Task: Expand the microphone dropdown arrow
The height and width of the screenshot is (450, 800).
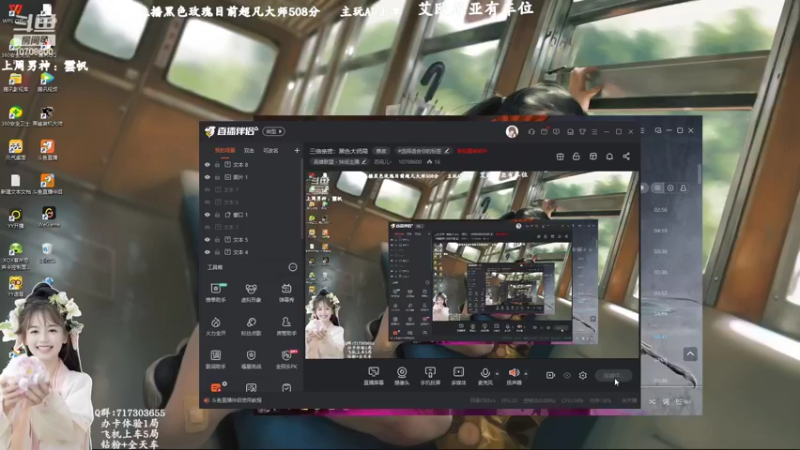Action: (x=497, y=374)
